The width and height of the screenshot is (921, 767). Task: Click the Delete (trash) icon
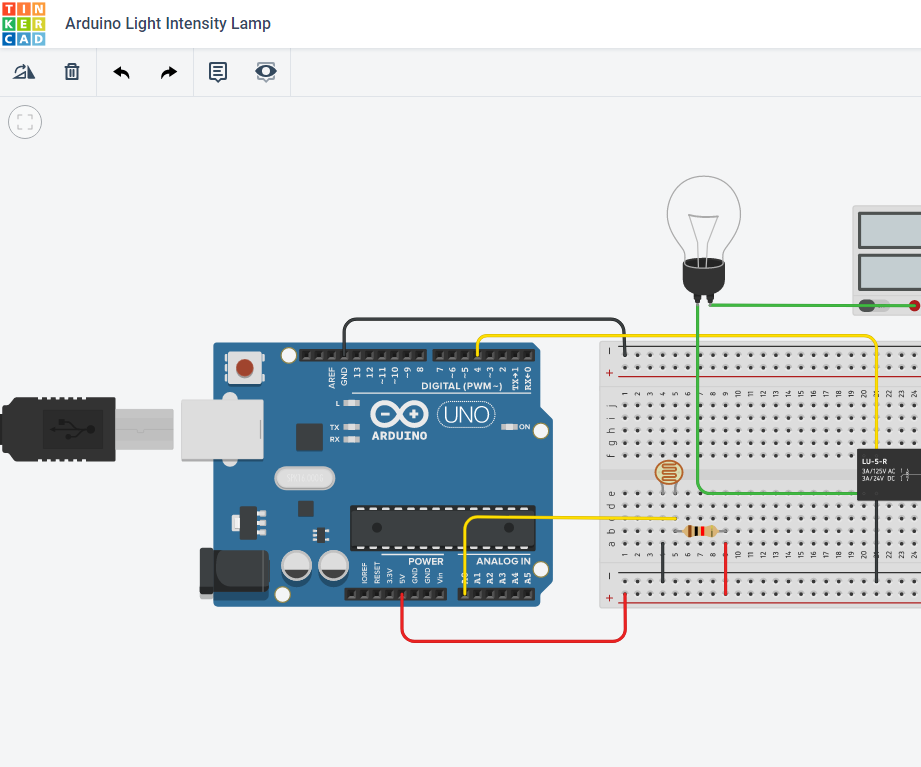71,71
